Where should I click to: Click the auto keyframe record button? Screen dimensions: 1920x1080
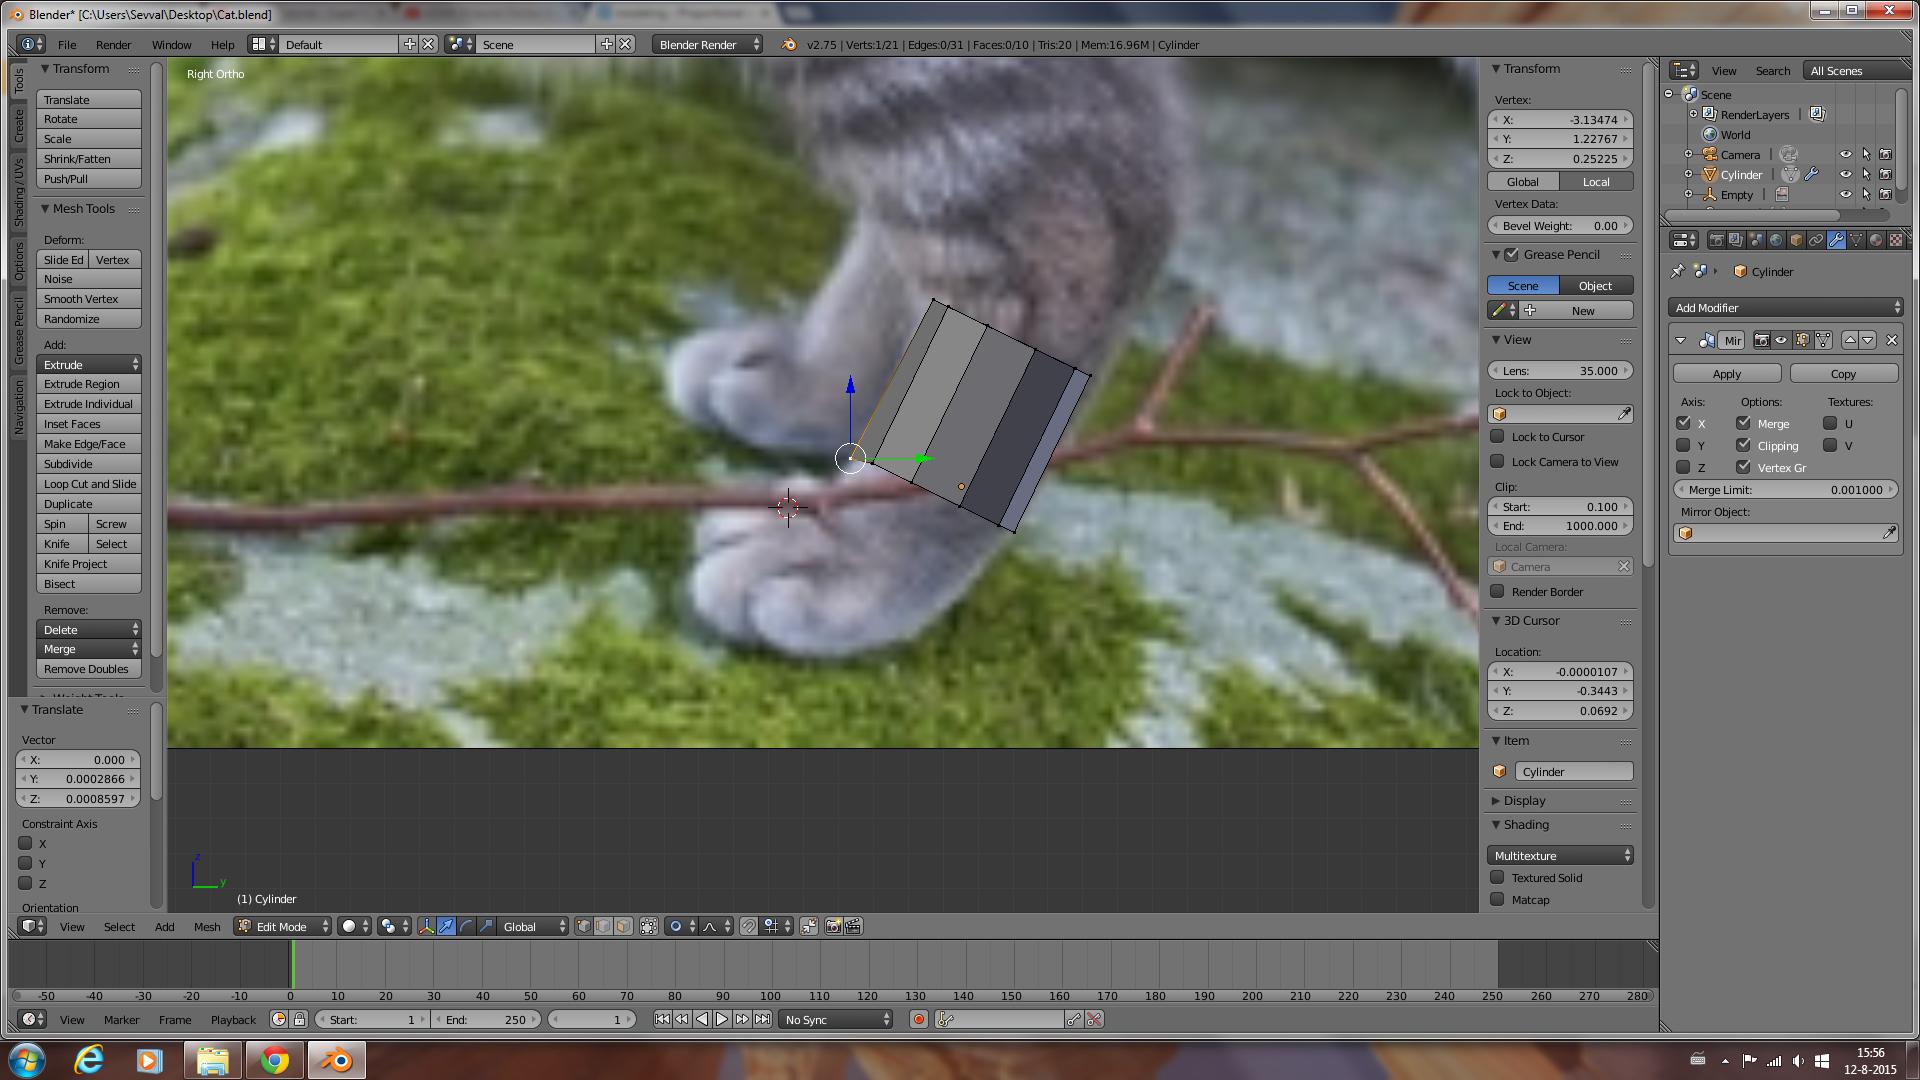coord(919,1019)
